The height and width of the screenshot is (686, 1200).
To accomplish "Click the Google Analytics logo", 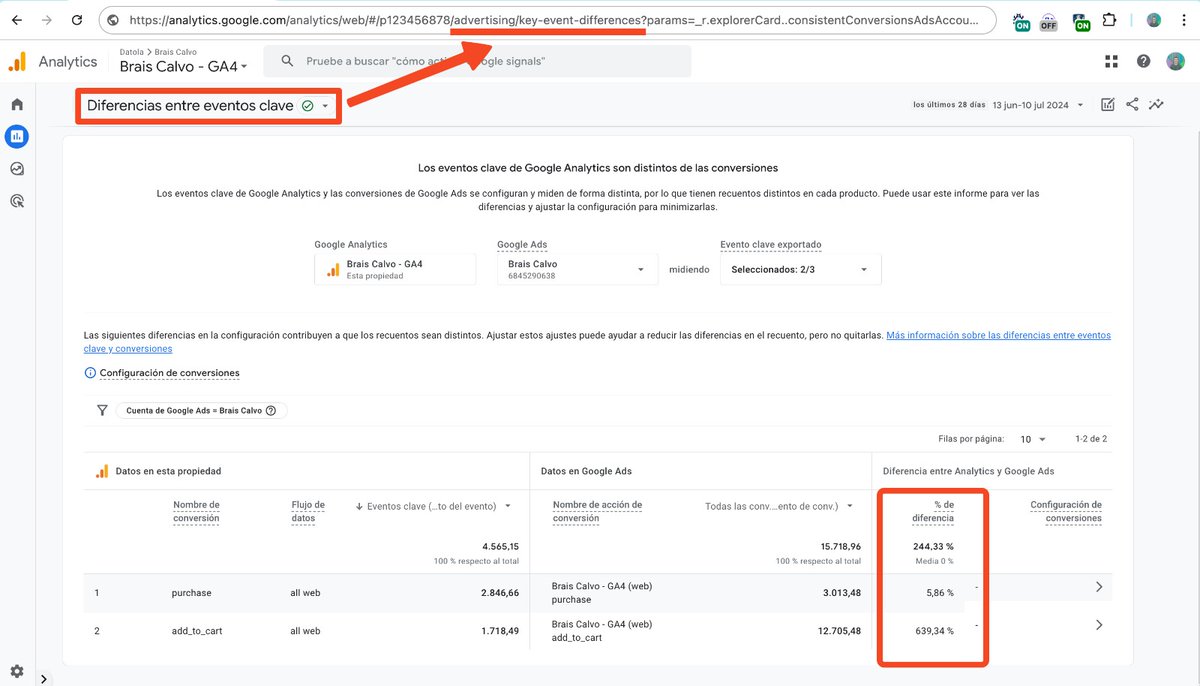I will click(x=17, y=61).
